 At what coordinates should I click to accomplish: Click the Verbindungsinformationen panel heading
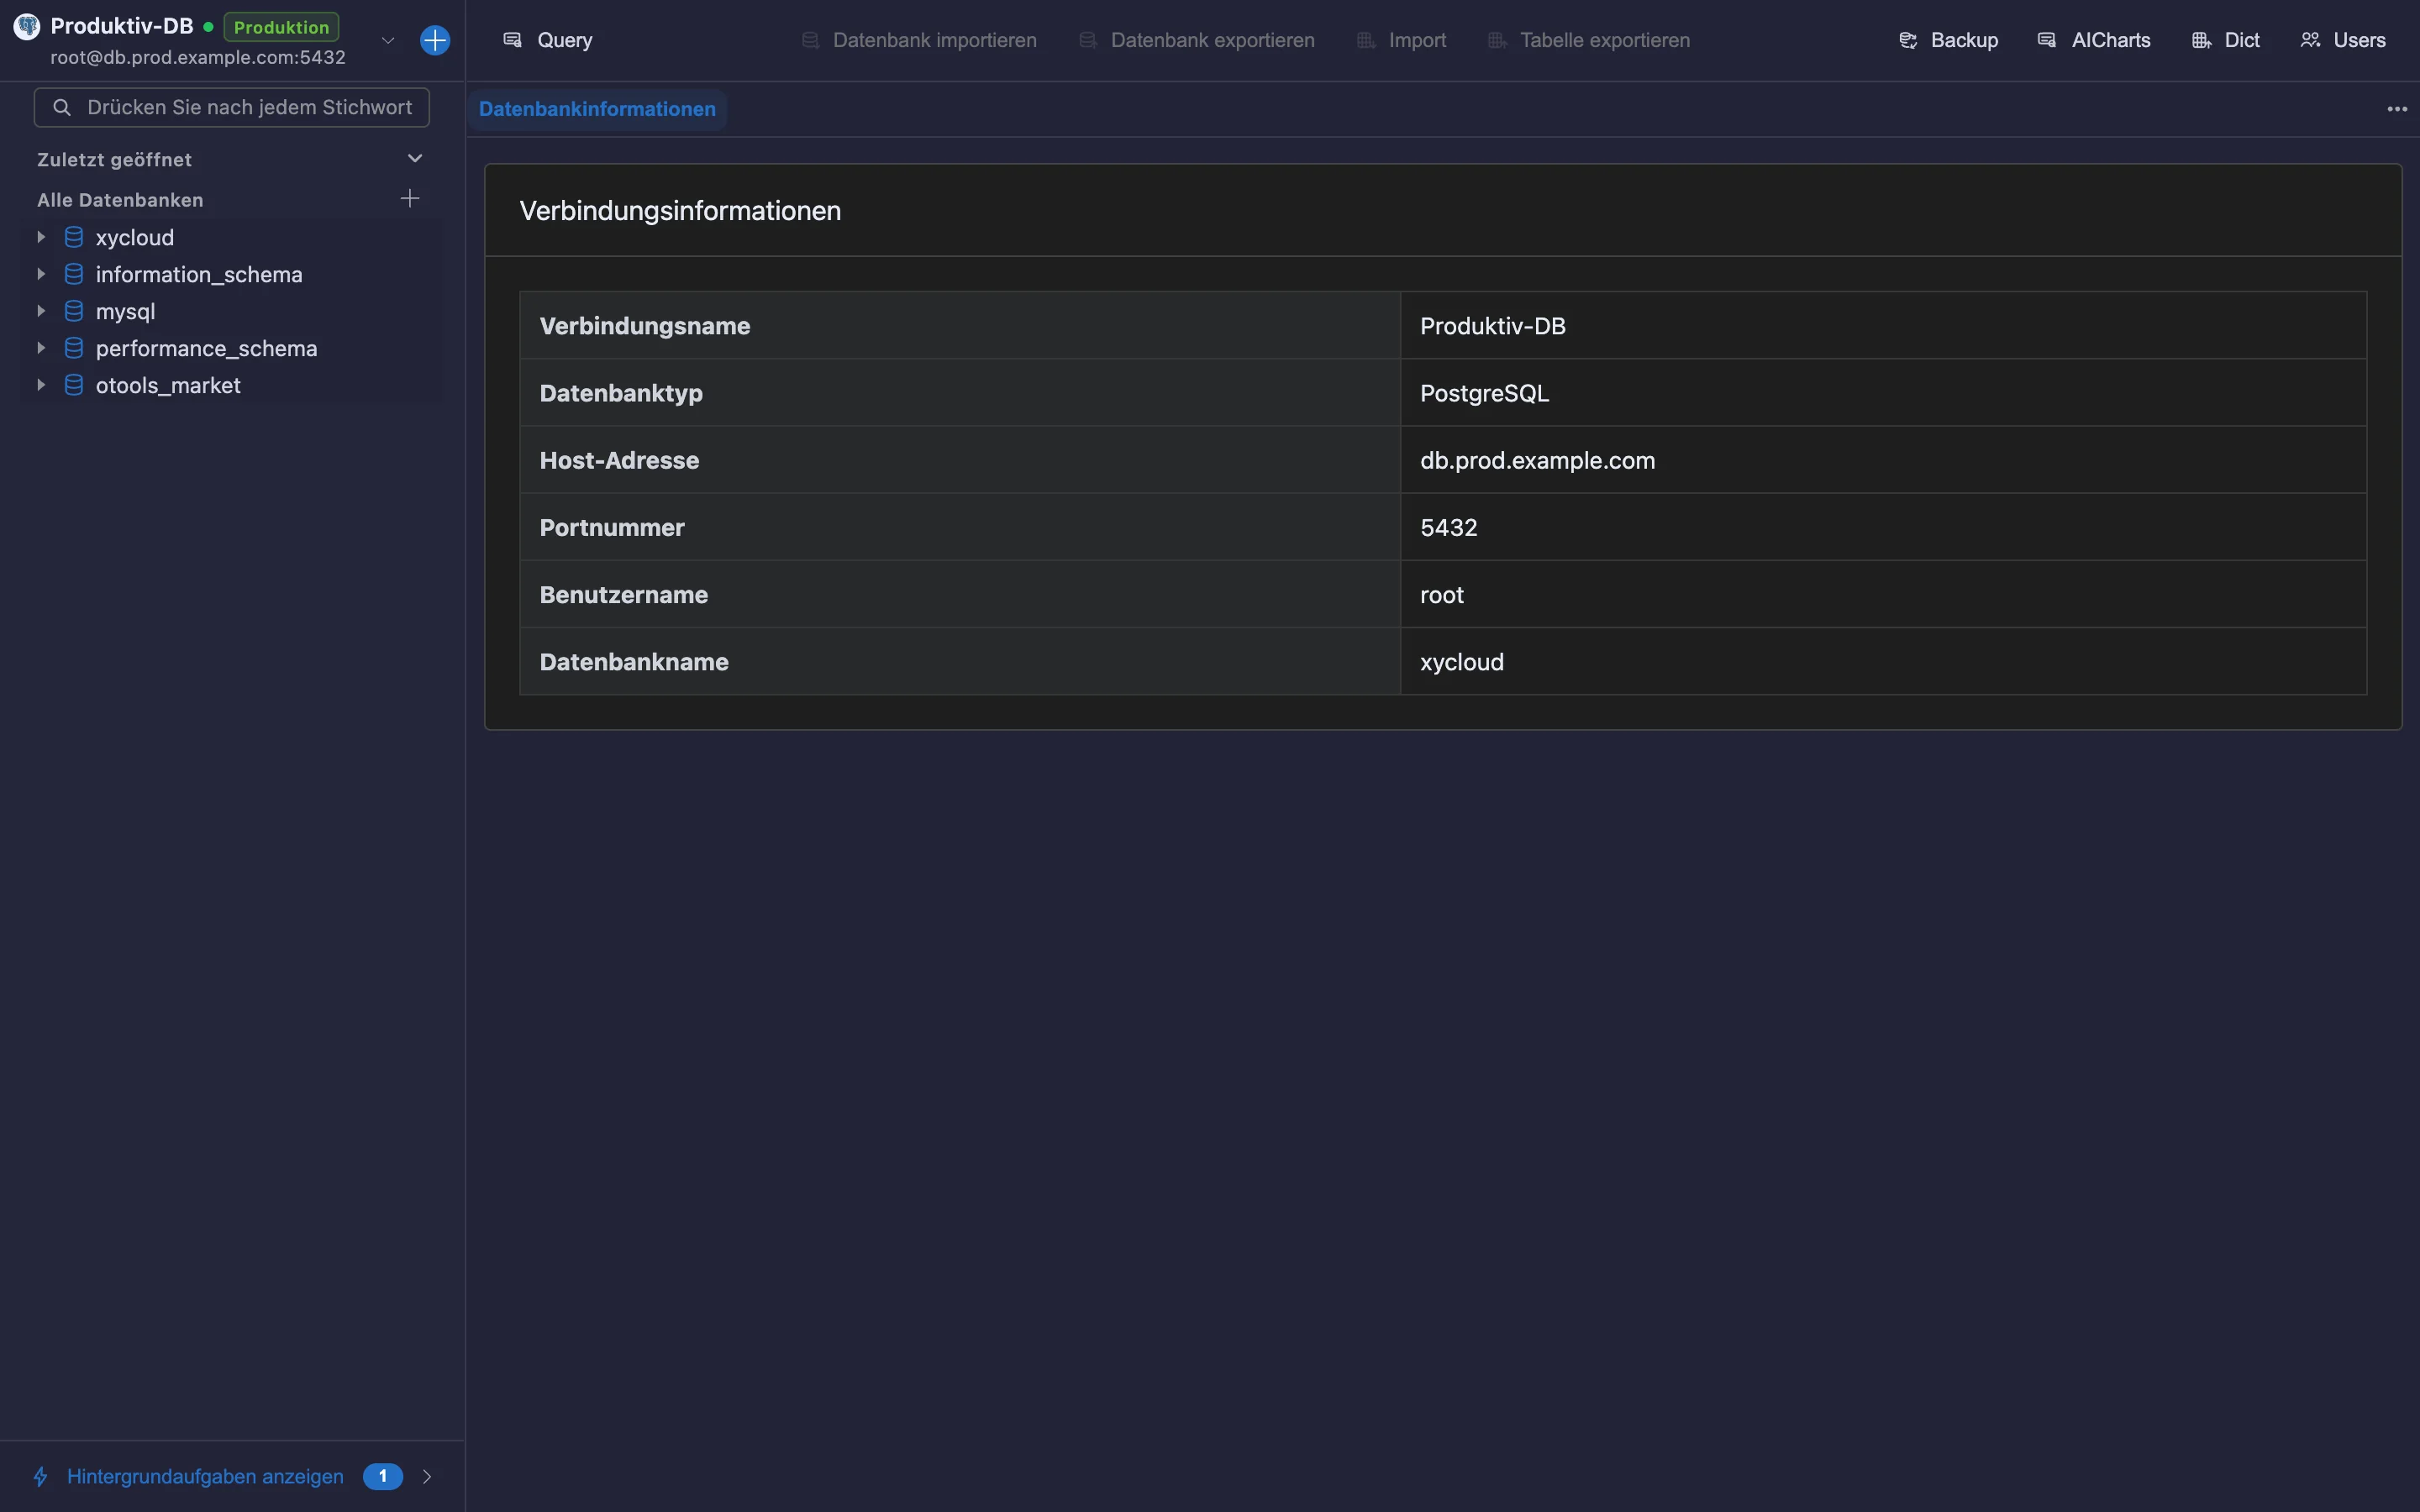coord(680,211)
